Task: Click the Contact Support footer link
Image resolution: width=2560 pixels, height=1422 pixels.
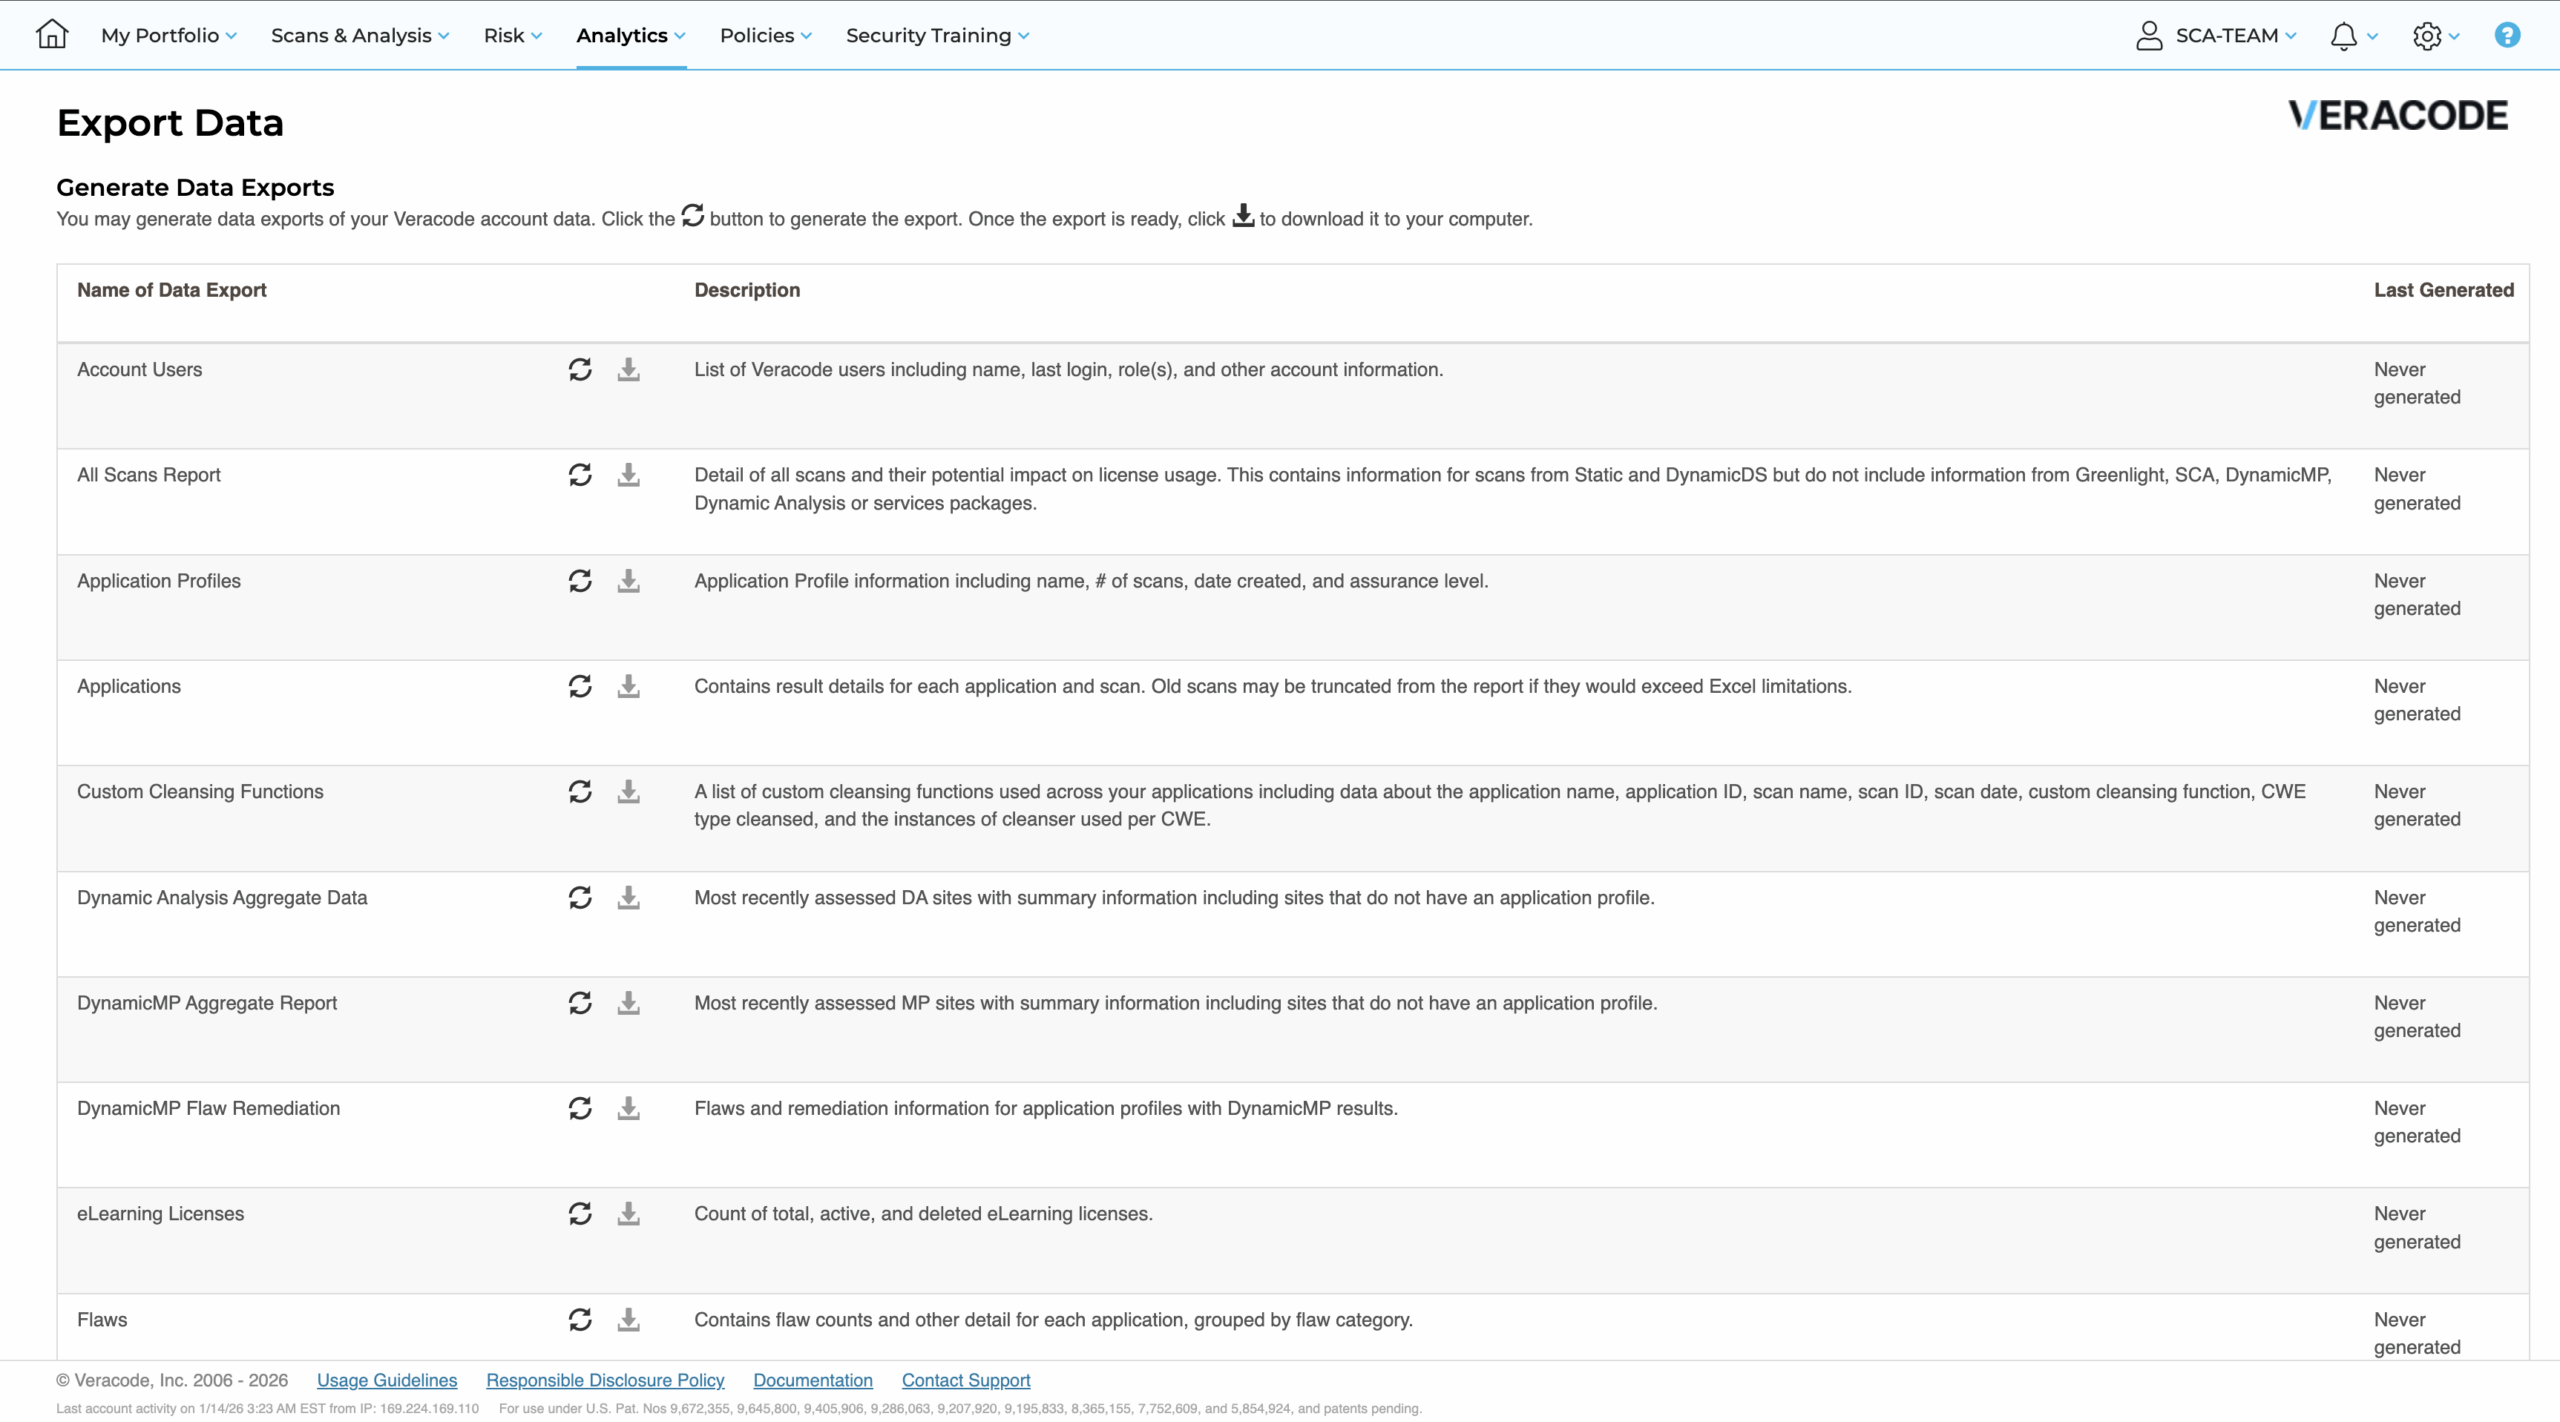Action: point(965,1380)
